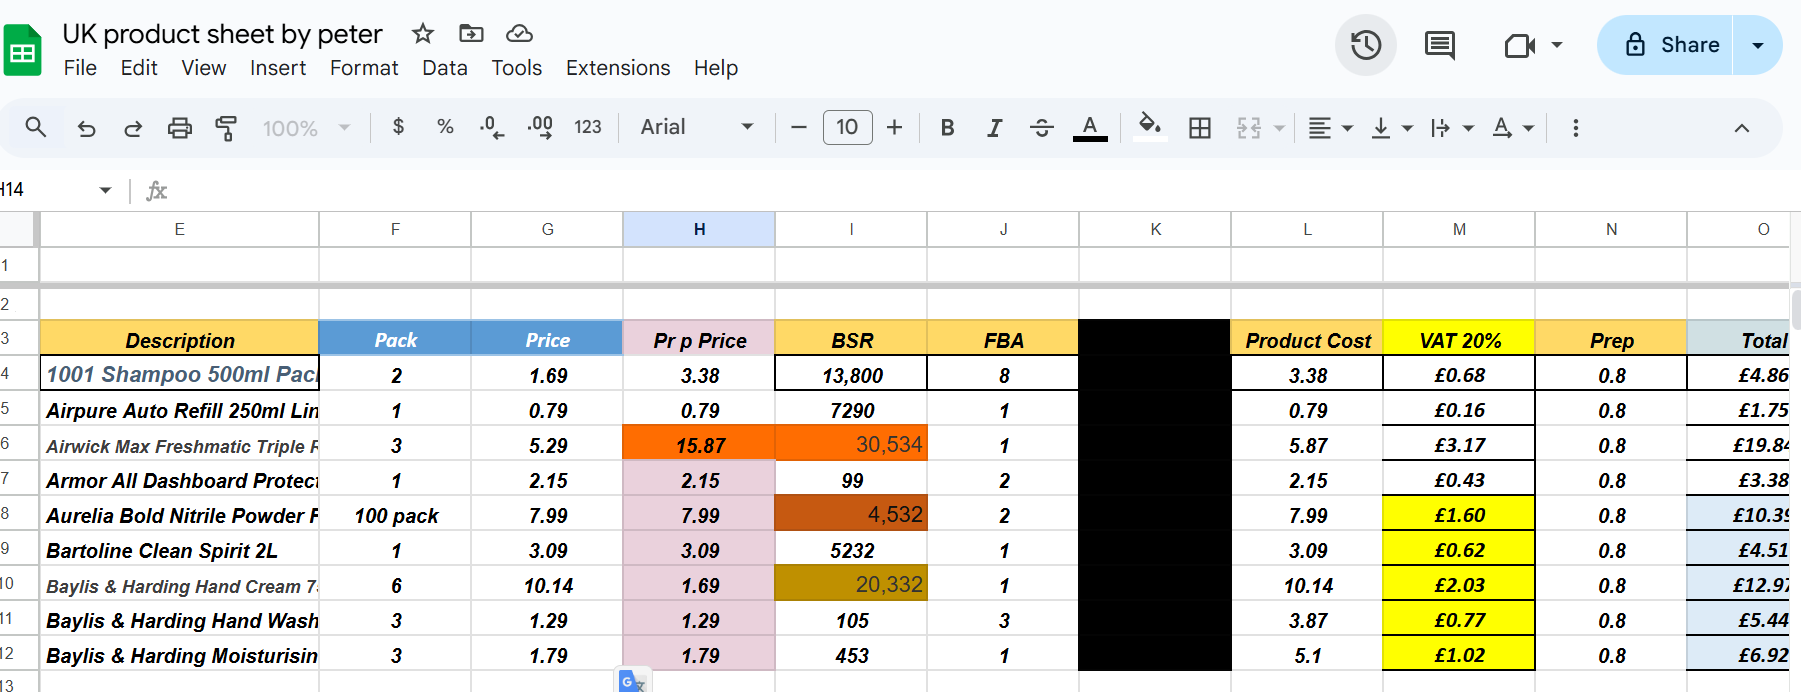This screenshot has height=692, width=1801.
Task: Toggle bold formatting
Action: [x=947, y=127]
